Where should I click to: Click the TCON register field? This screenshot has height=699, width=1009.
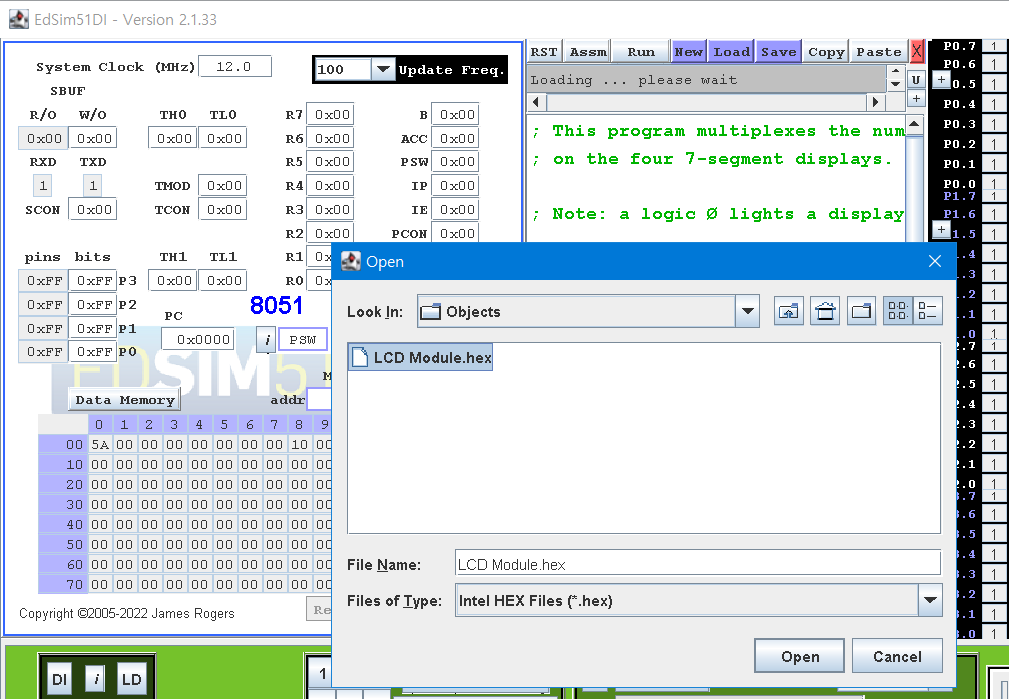[x=223, y=209]
